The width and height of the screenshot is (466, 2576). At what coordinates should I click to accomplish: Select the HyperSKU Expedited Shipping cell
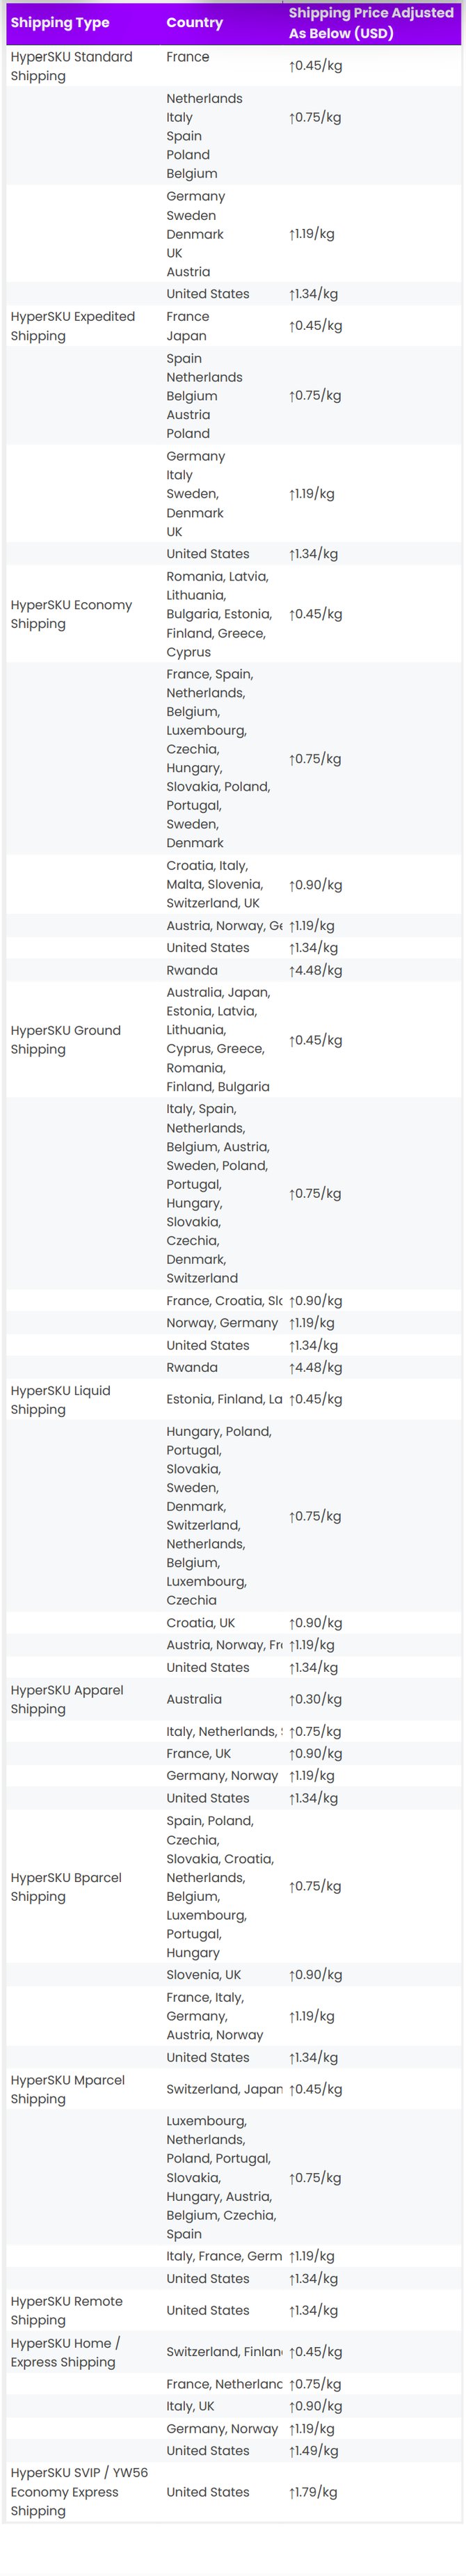tap(72, 326)
